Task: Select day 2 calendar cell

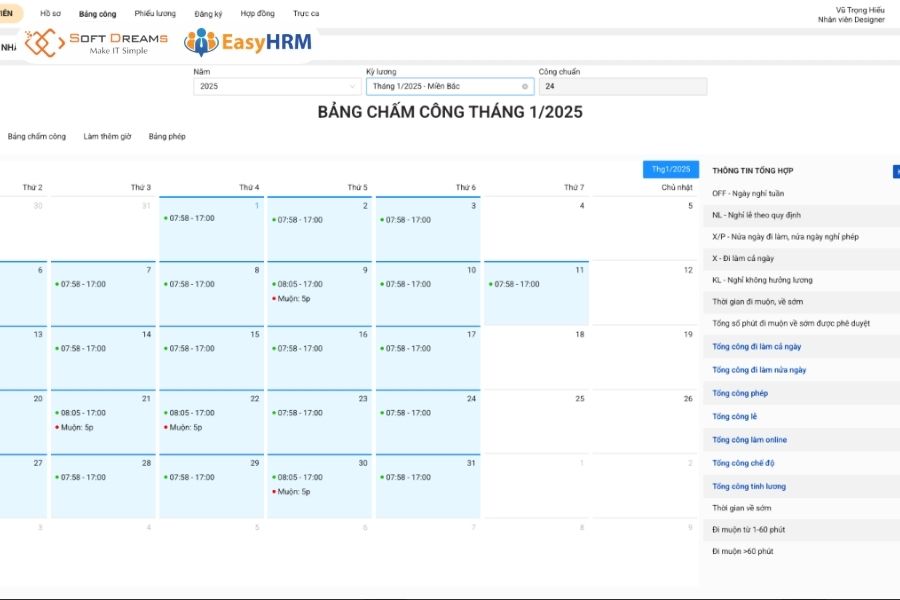Action: pyautogui.click(x=320, y=229)
